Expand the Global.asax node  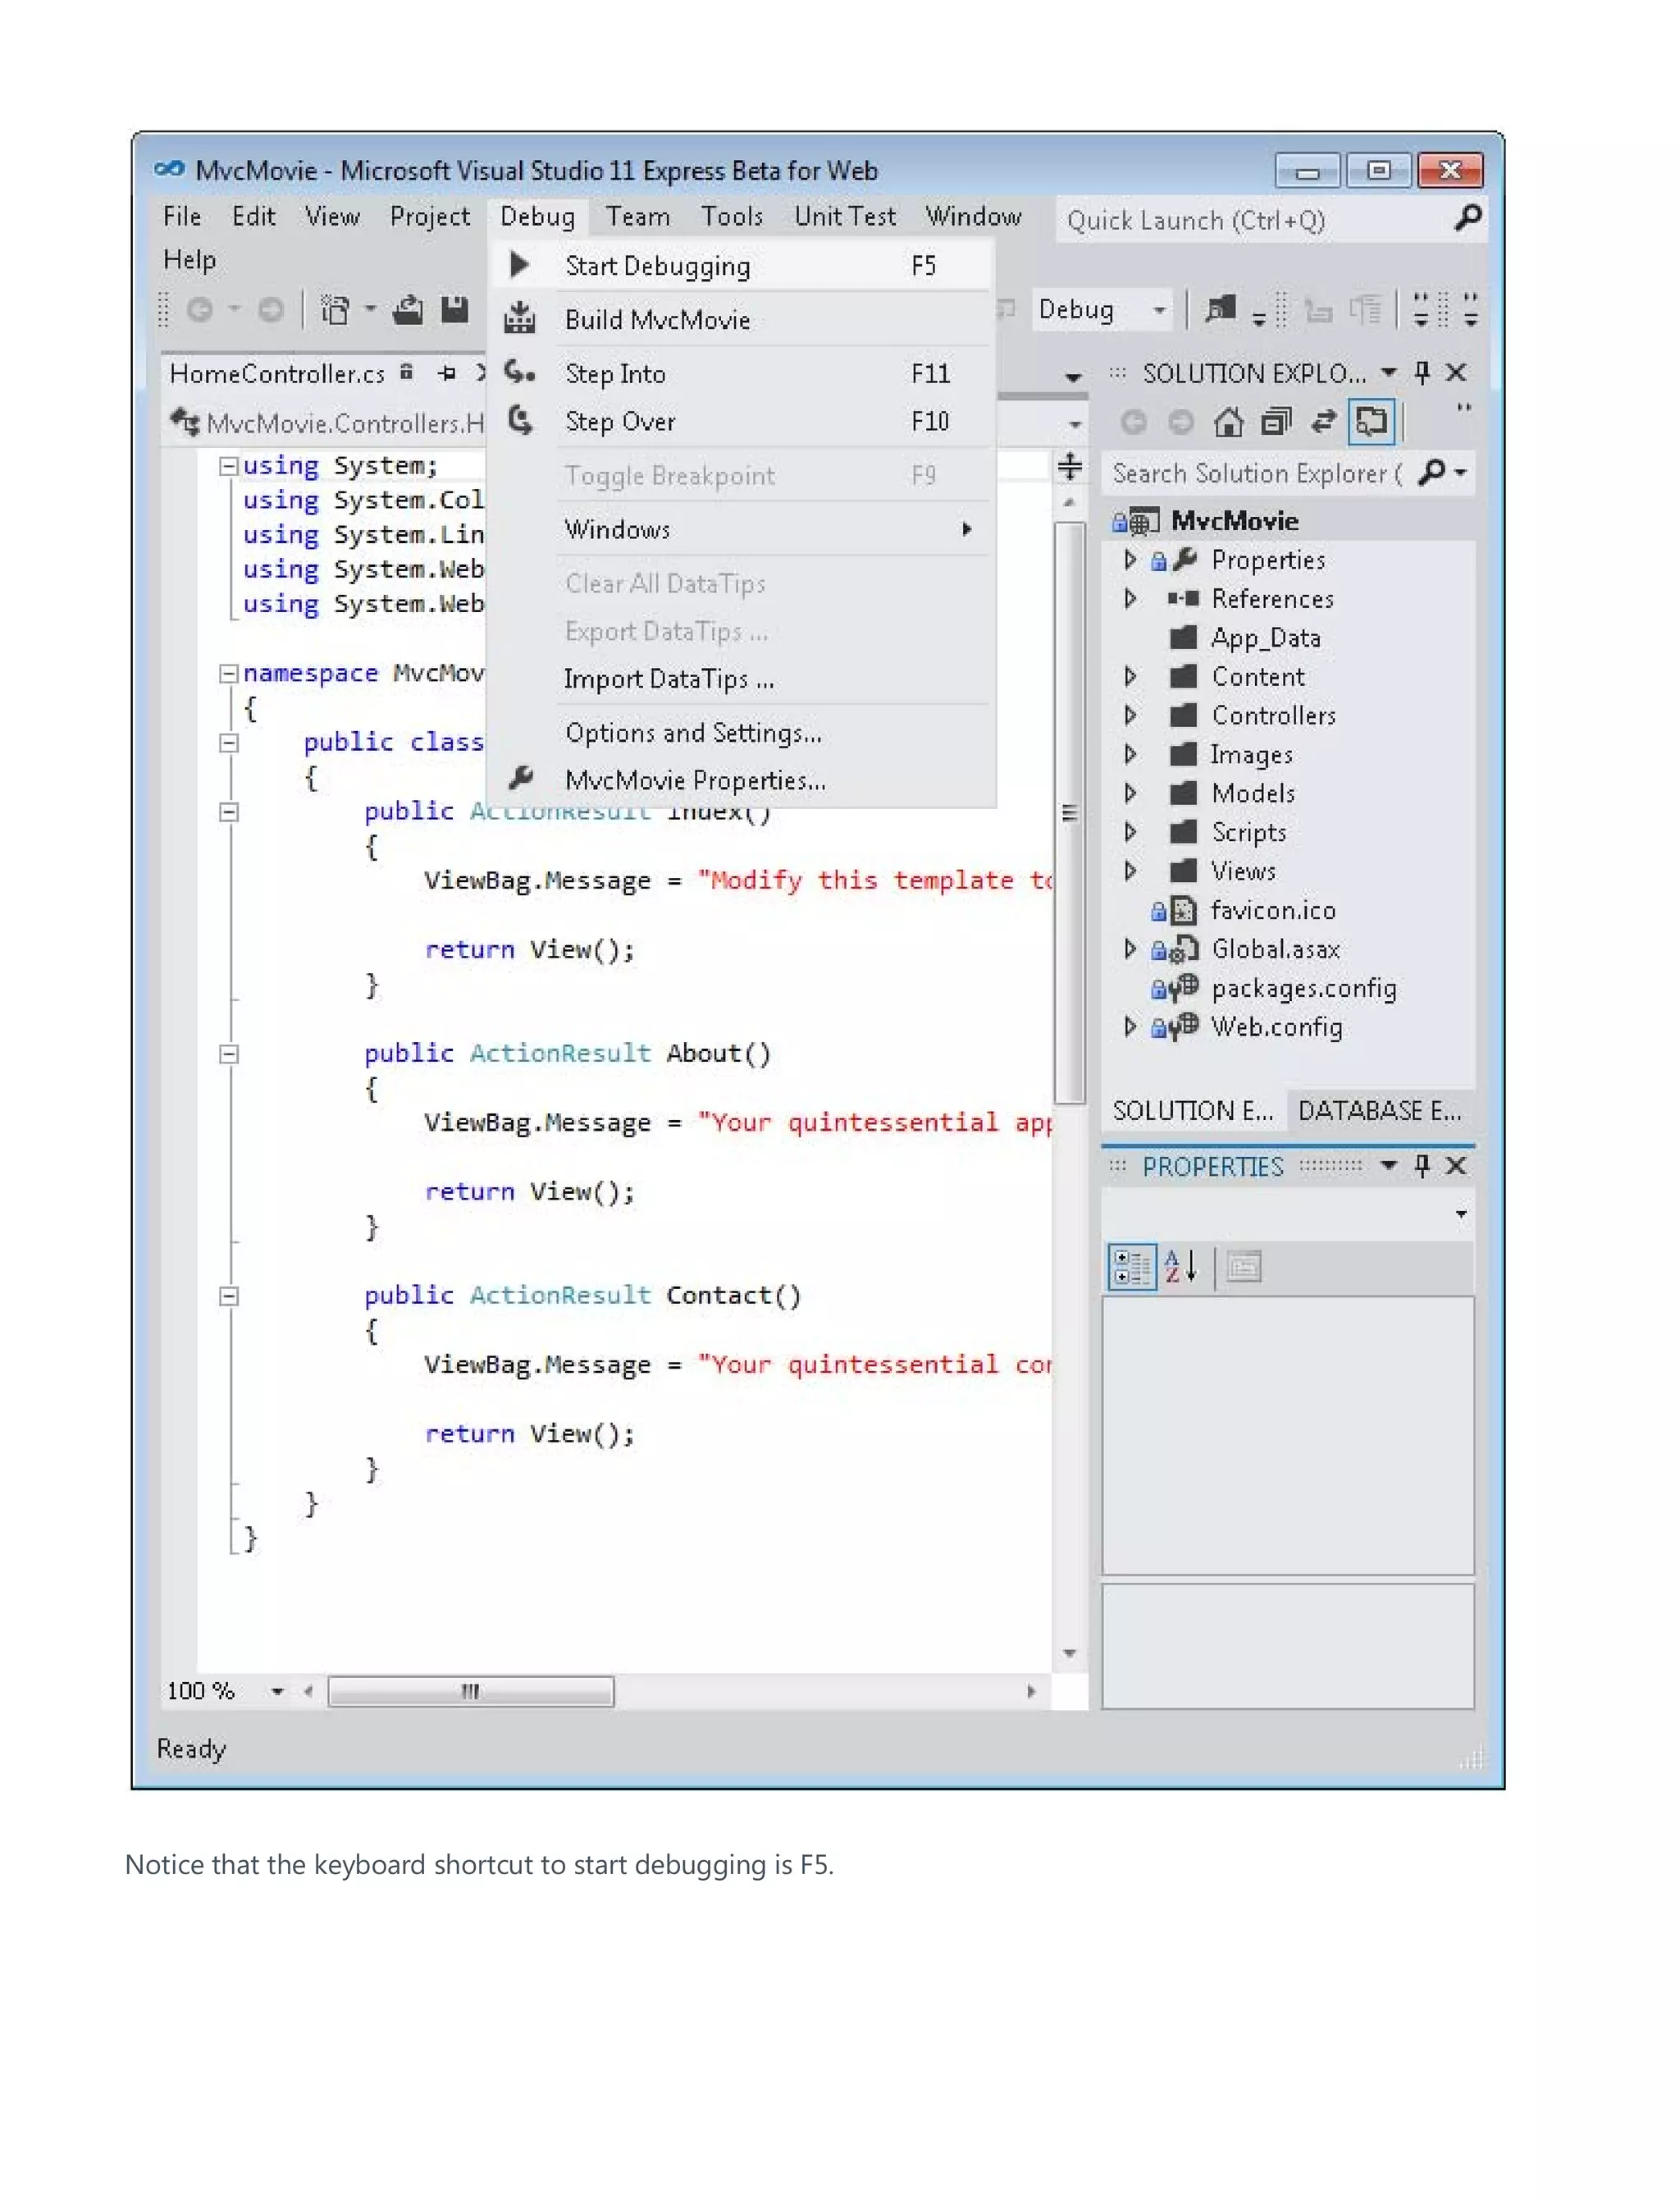pyautogui.click(x=1130, y=948)
